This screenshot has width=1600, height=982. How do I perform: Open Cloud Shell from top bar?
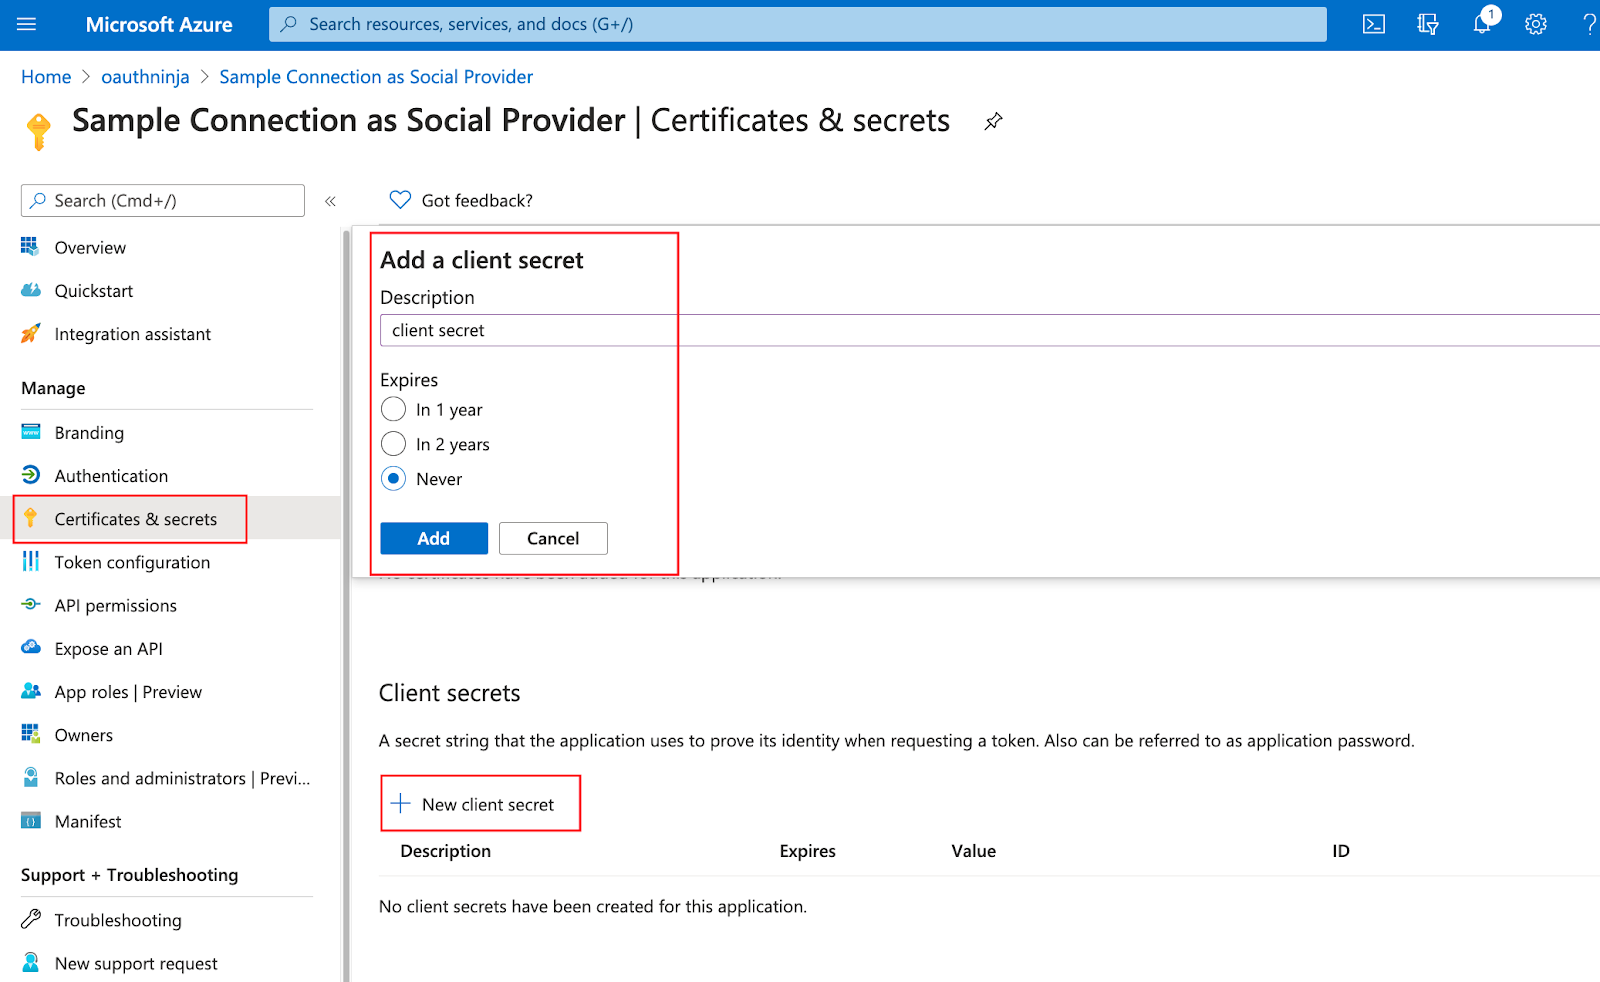[1374, 24]
